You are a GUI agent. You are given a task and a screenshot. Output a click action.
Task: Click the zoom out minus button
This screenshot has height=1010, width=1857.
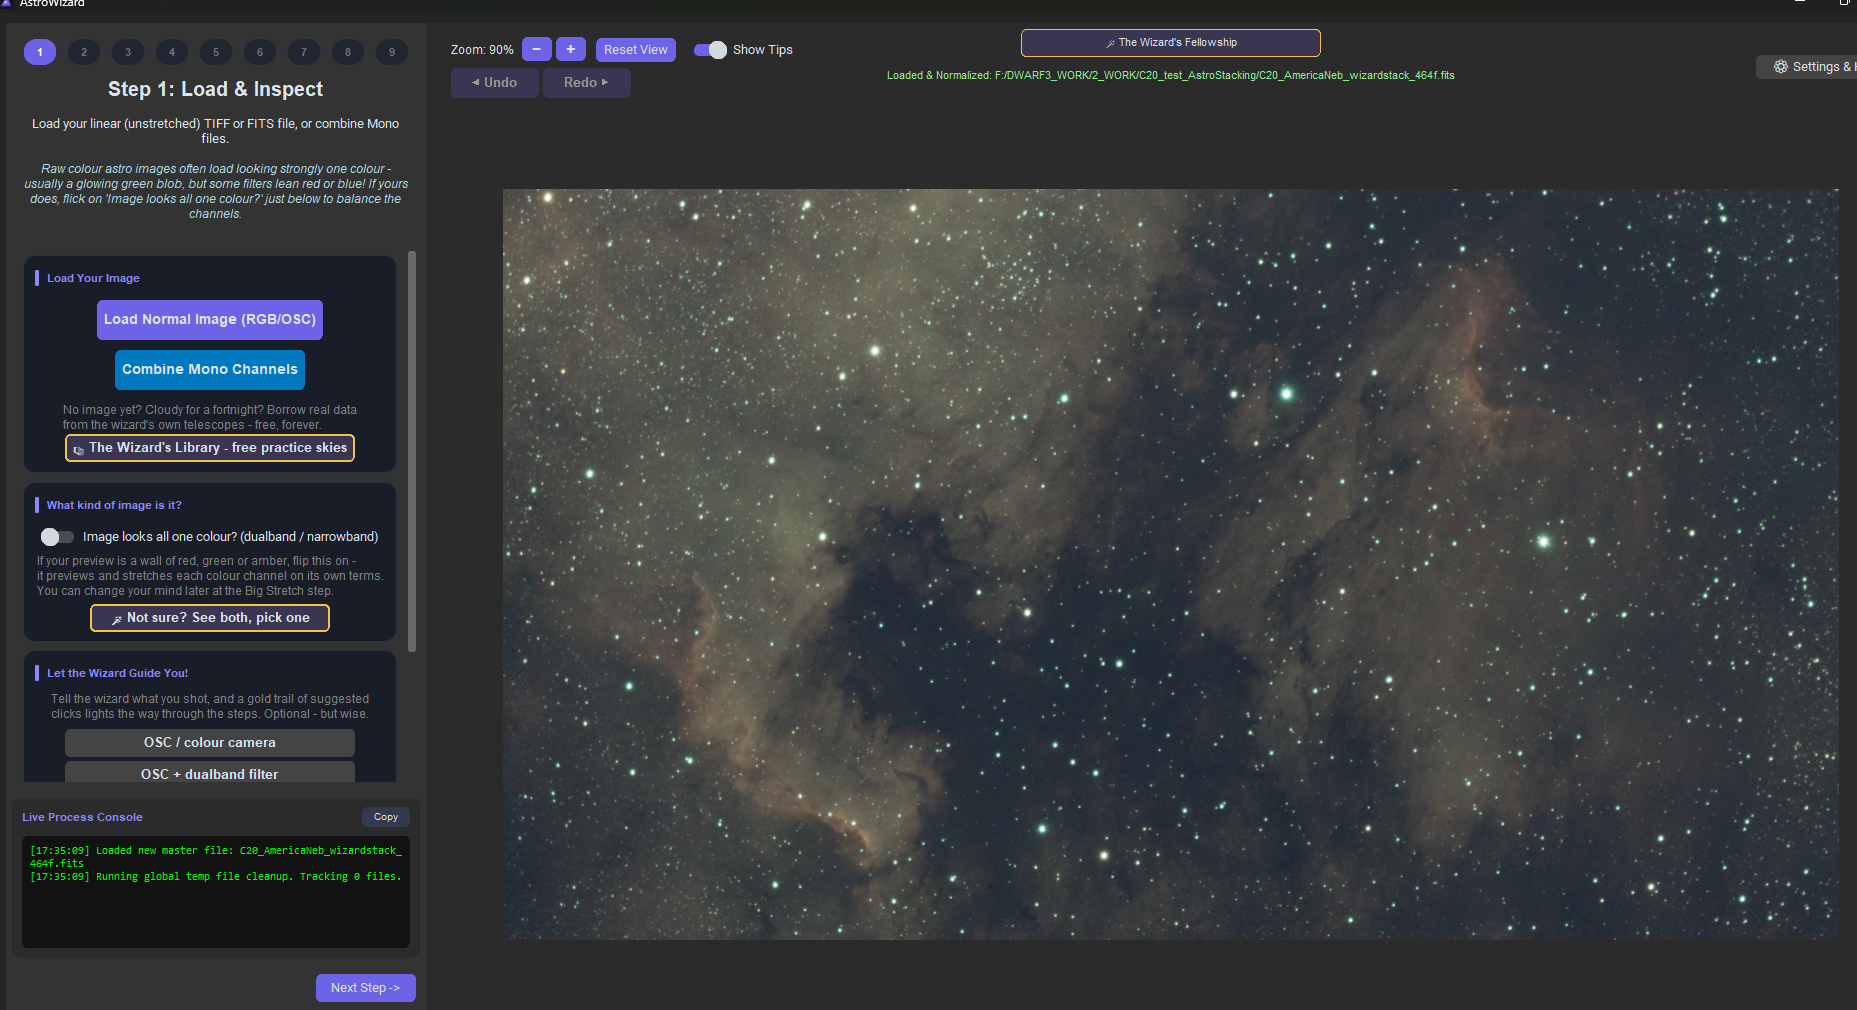pos(536,49)
